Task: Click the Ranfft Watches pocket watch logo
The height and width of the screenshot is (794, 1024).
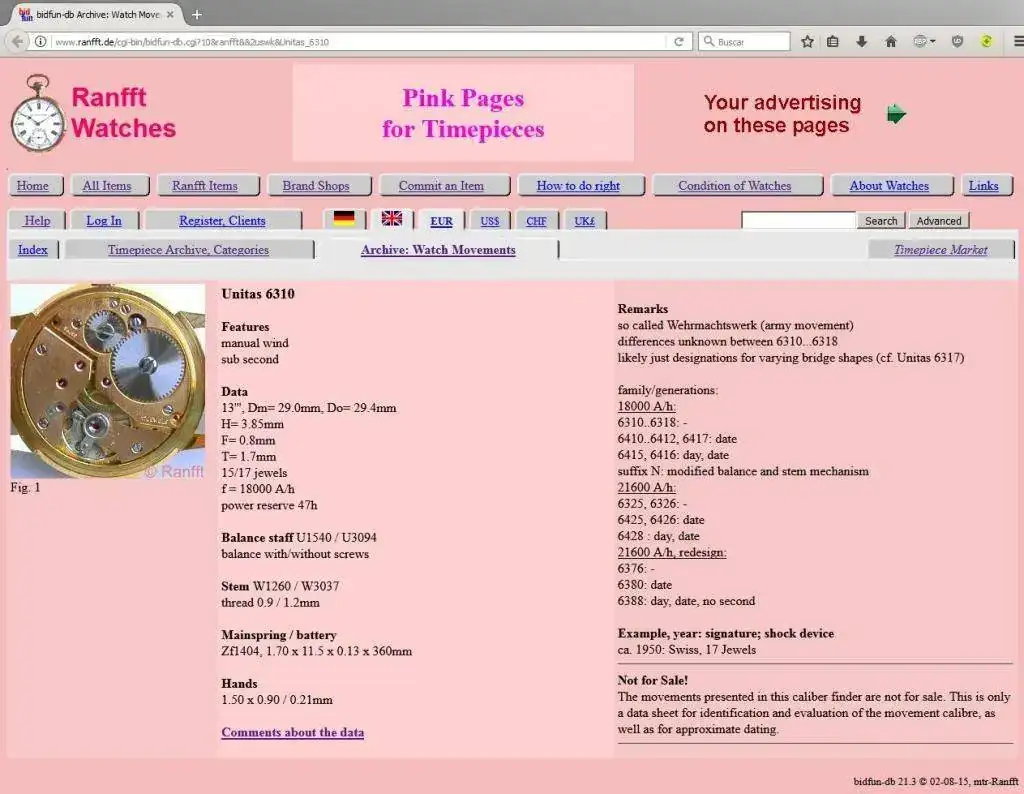Action: tap(37, 114)
